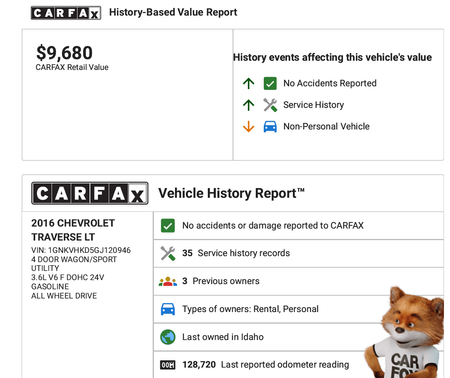Click odometer icon beside 128,720 reading
Image resolution: width=450 pixels, height=378 pixels.
(x=168, y=365)
